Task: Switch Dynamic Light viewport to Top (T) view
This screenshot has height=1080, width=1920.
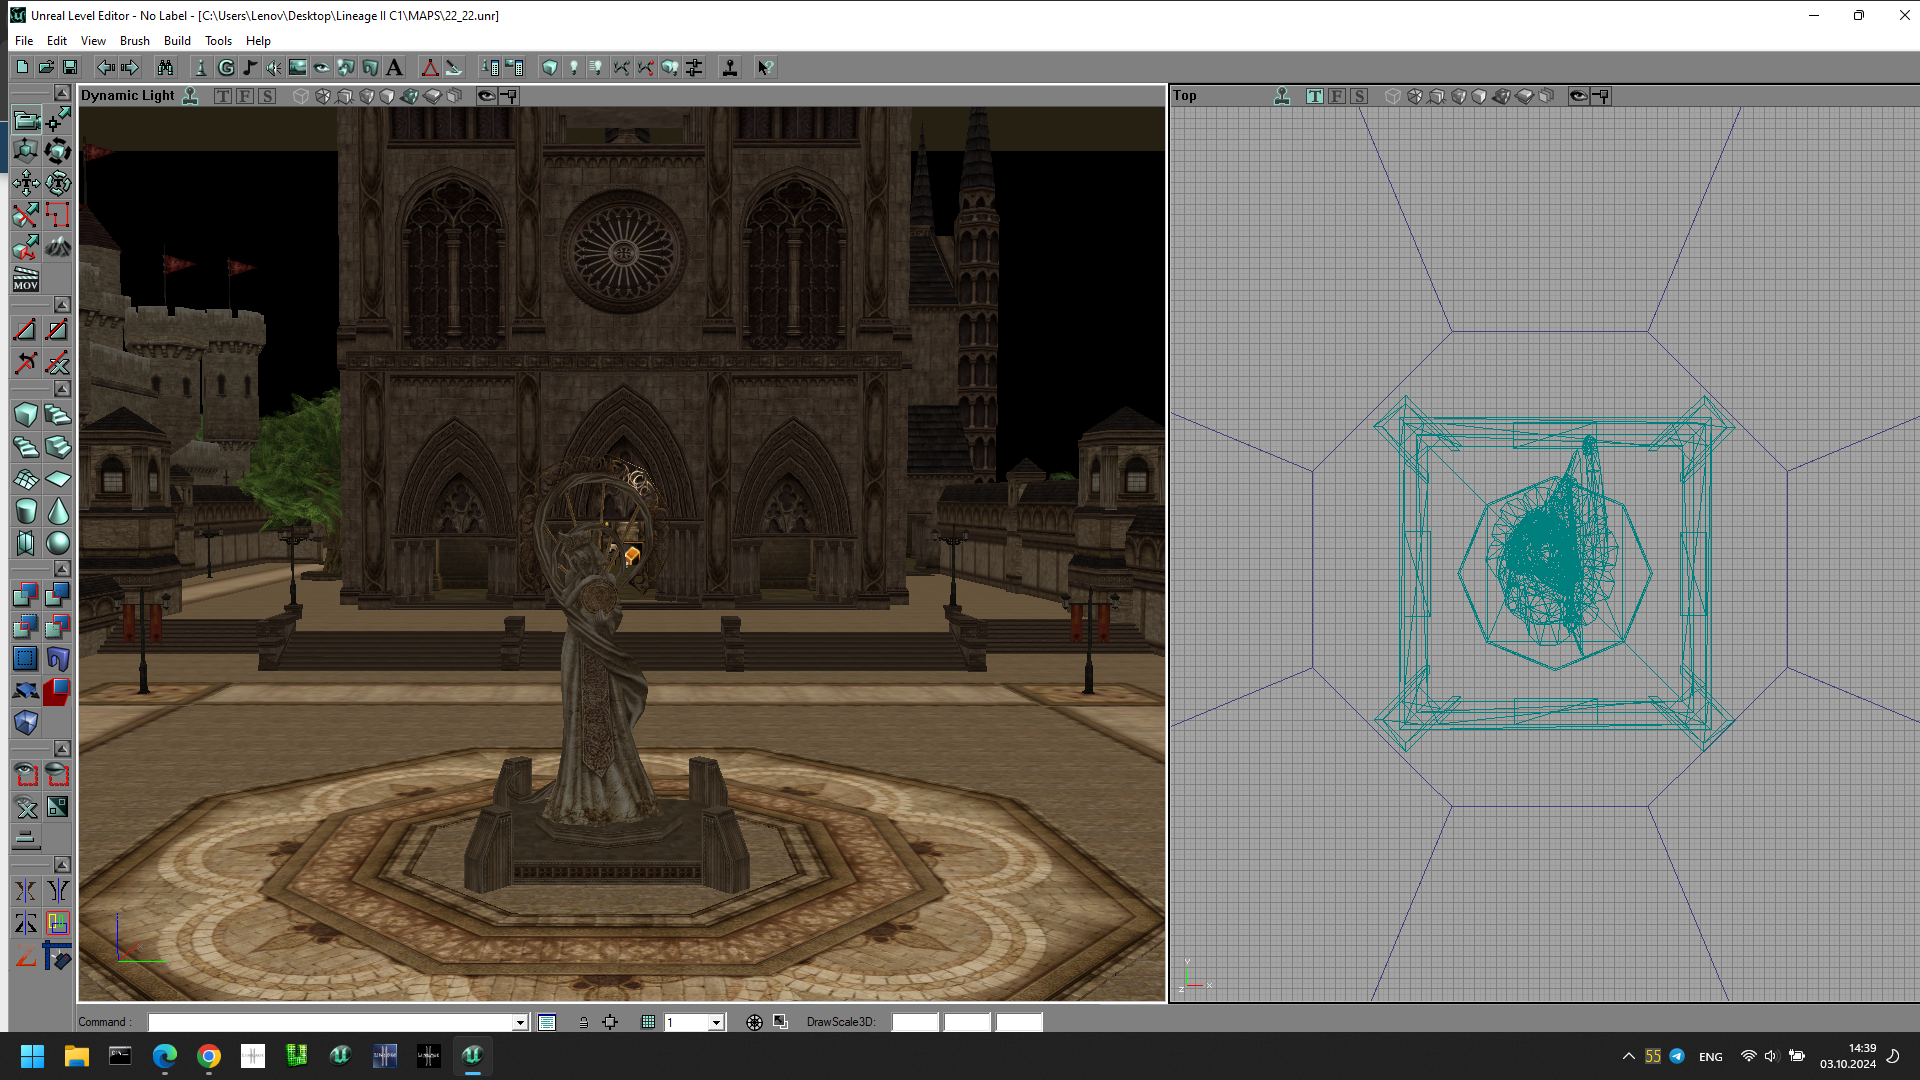Action: [x=223, y=96]
